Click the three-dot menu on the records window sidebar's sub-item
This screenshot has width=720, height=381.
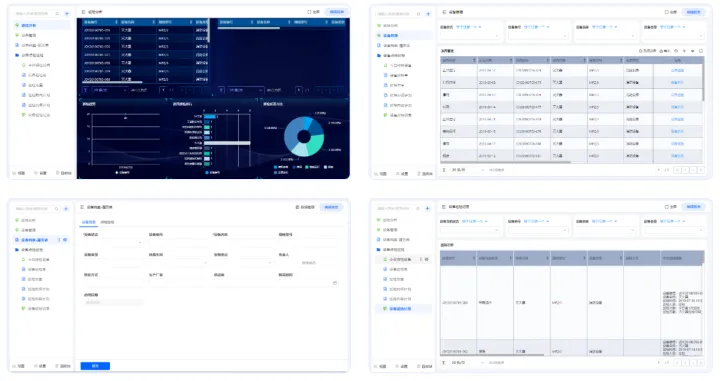click(x=421, y=259)
